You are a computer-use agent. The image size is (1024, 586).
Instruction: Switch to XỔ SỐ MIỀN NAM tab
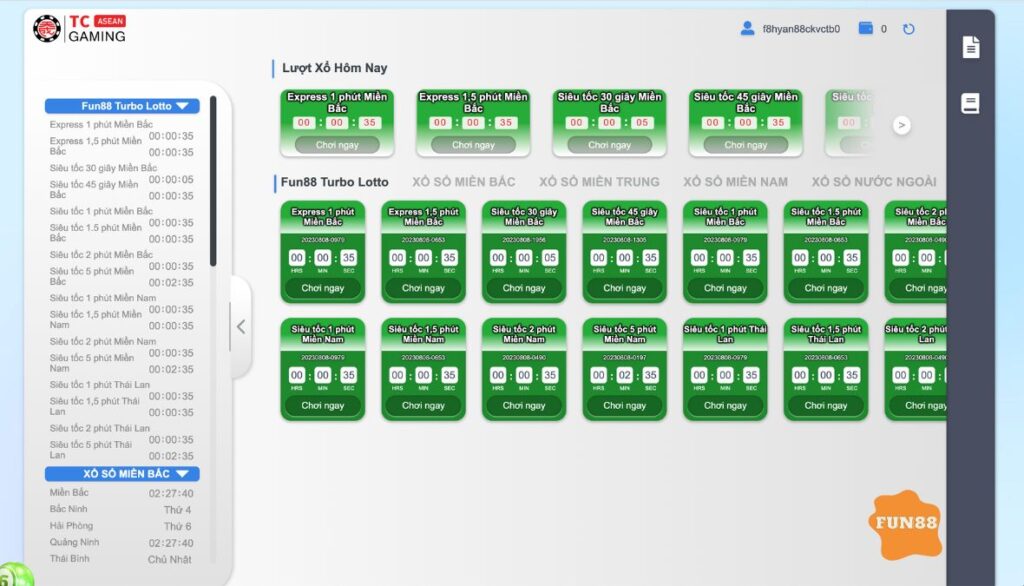[x=735, y=182]
